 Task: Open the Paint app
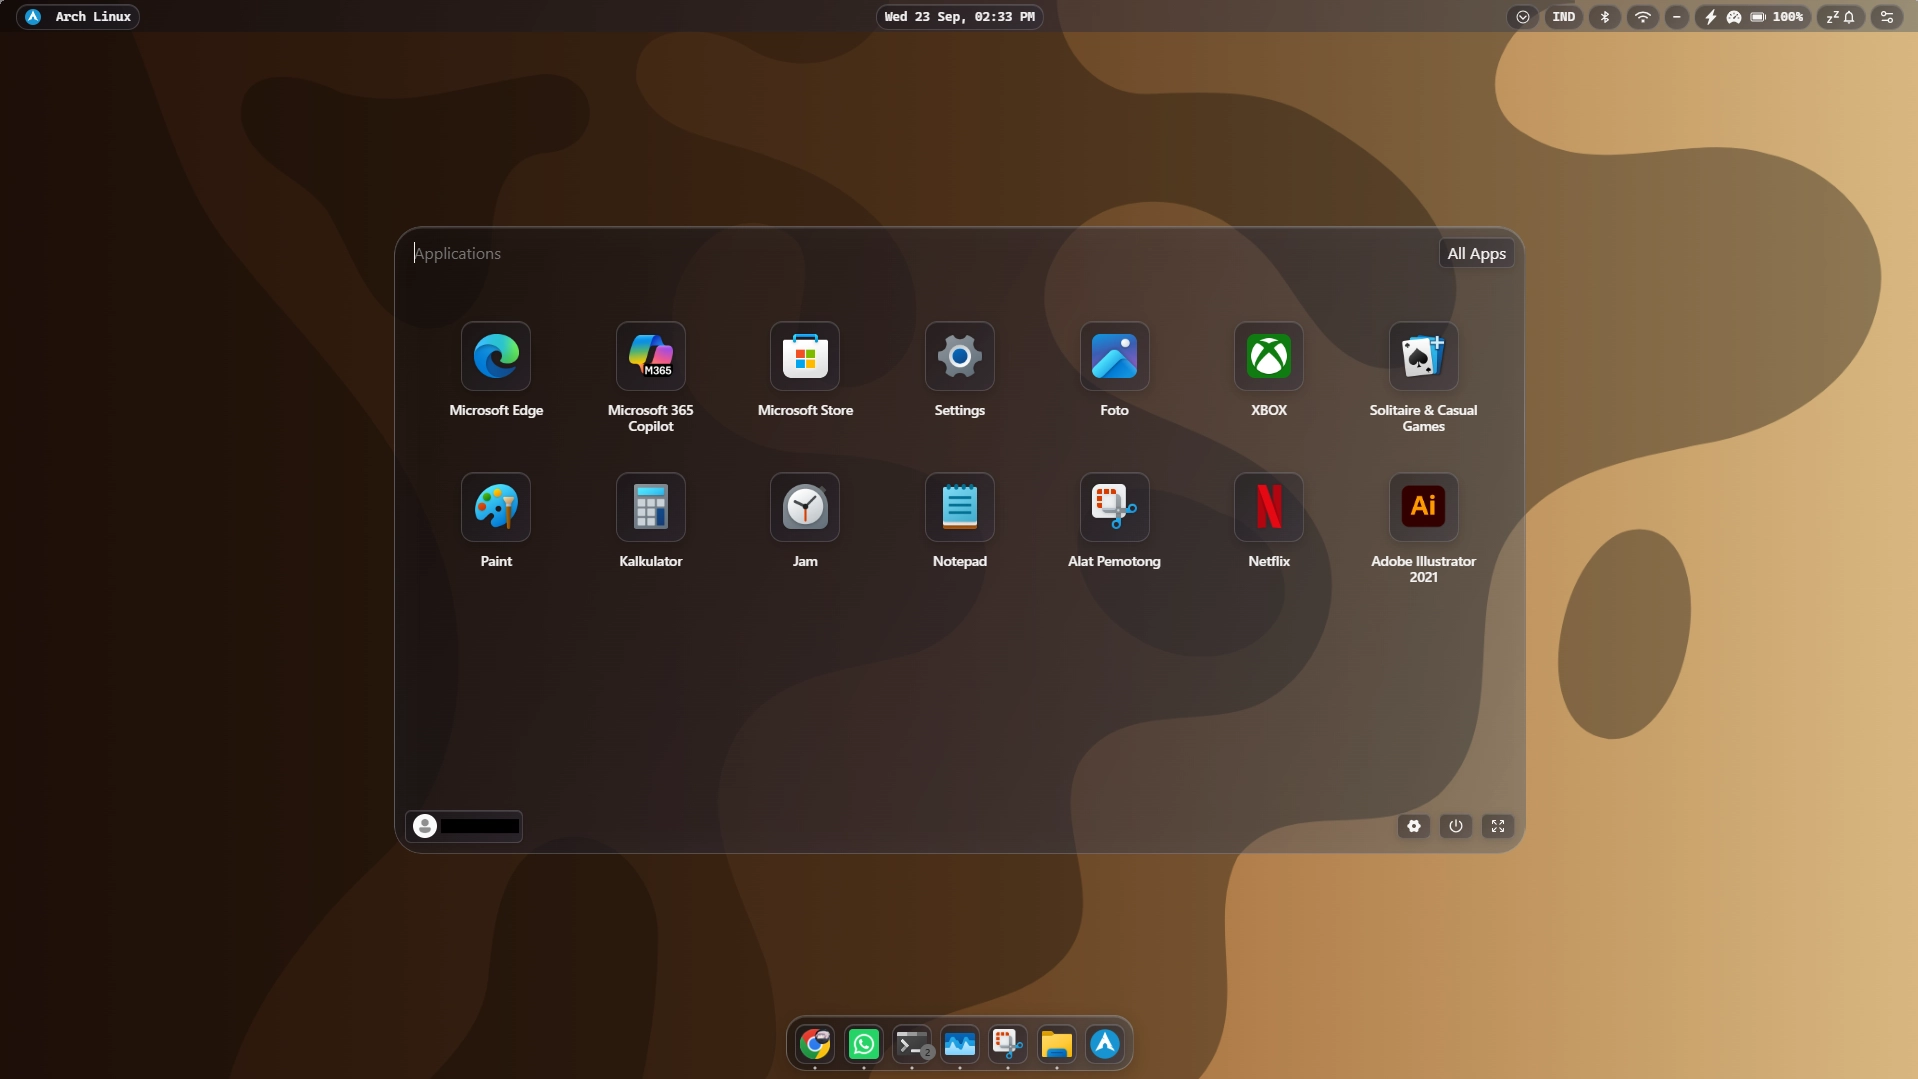496,507
